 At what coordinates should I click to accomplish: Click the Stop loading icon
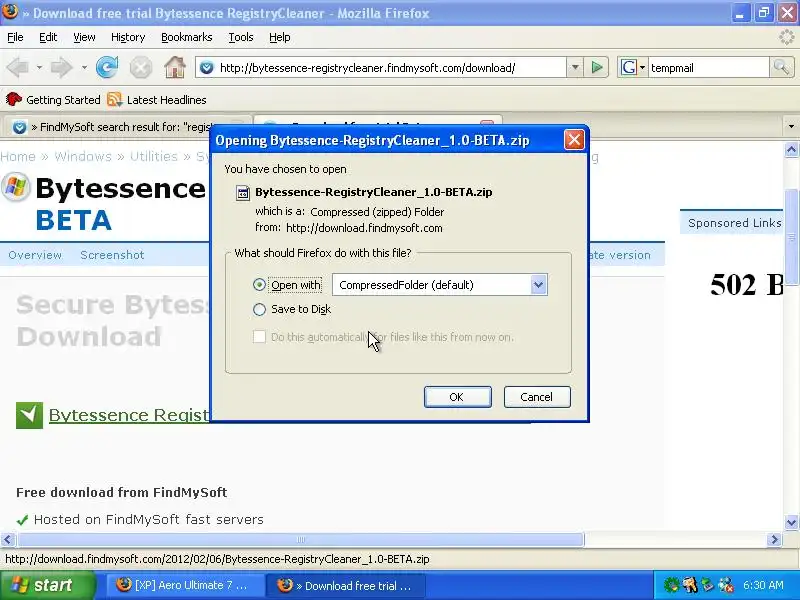tap(140, 67)
